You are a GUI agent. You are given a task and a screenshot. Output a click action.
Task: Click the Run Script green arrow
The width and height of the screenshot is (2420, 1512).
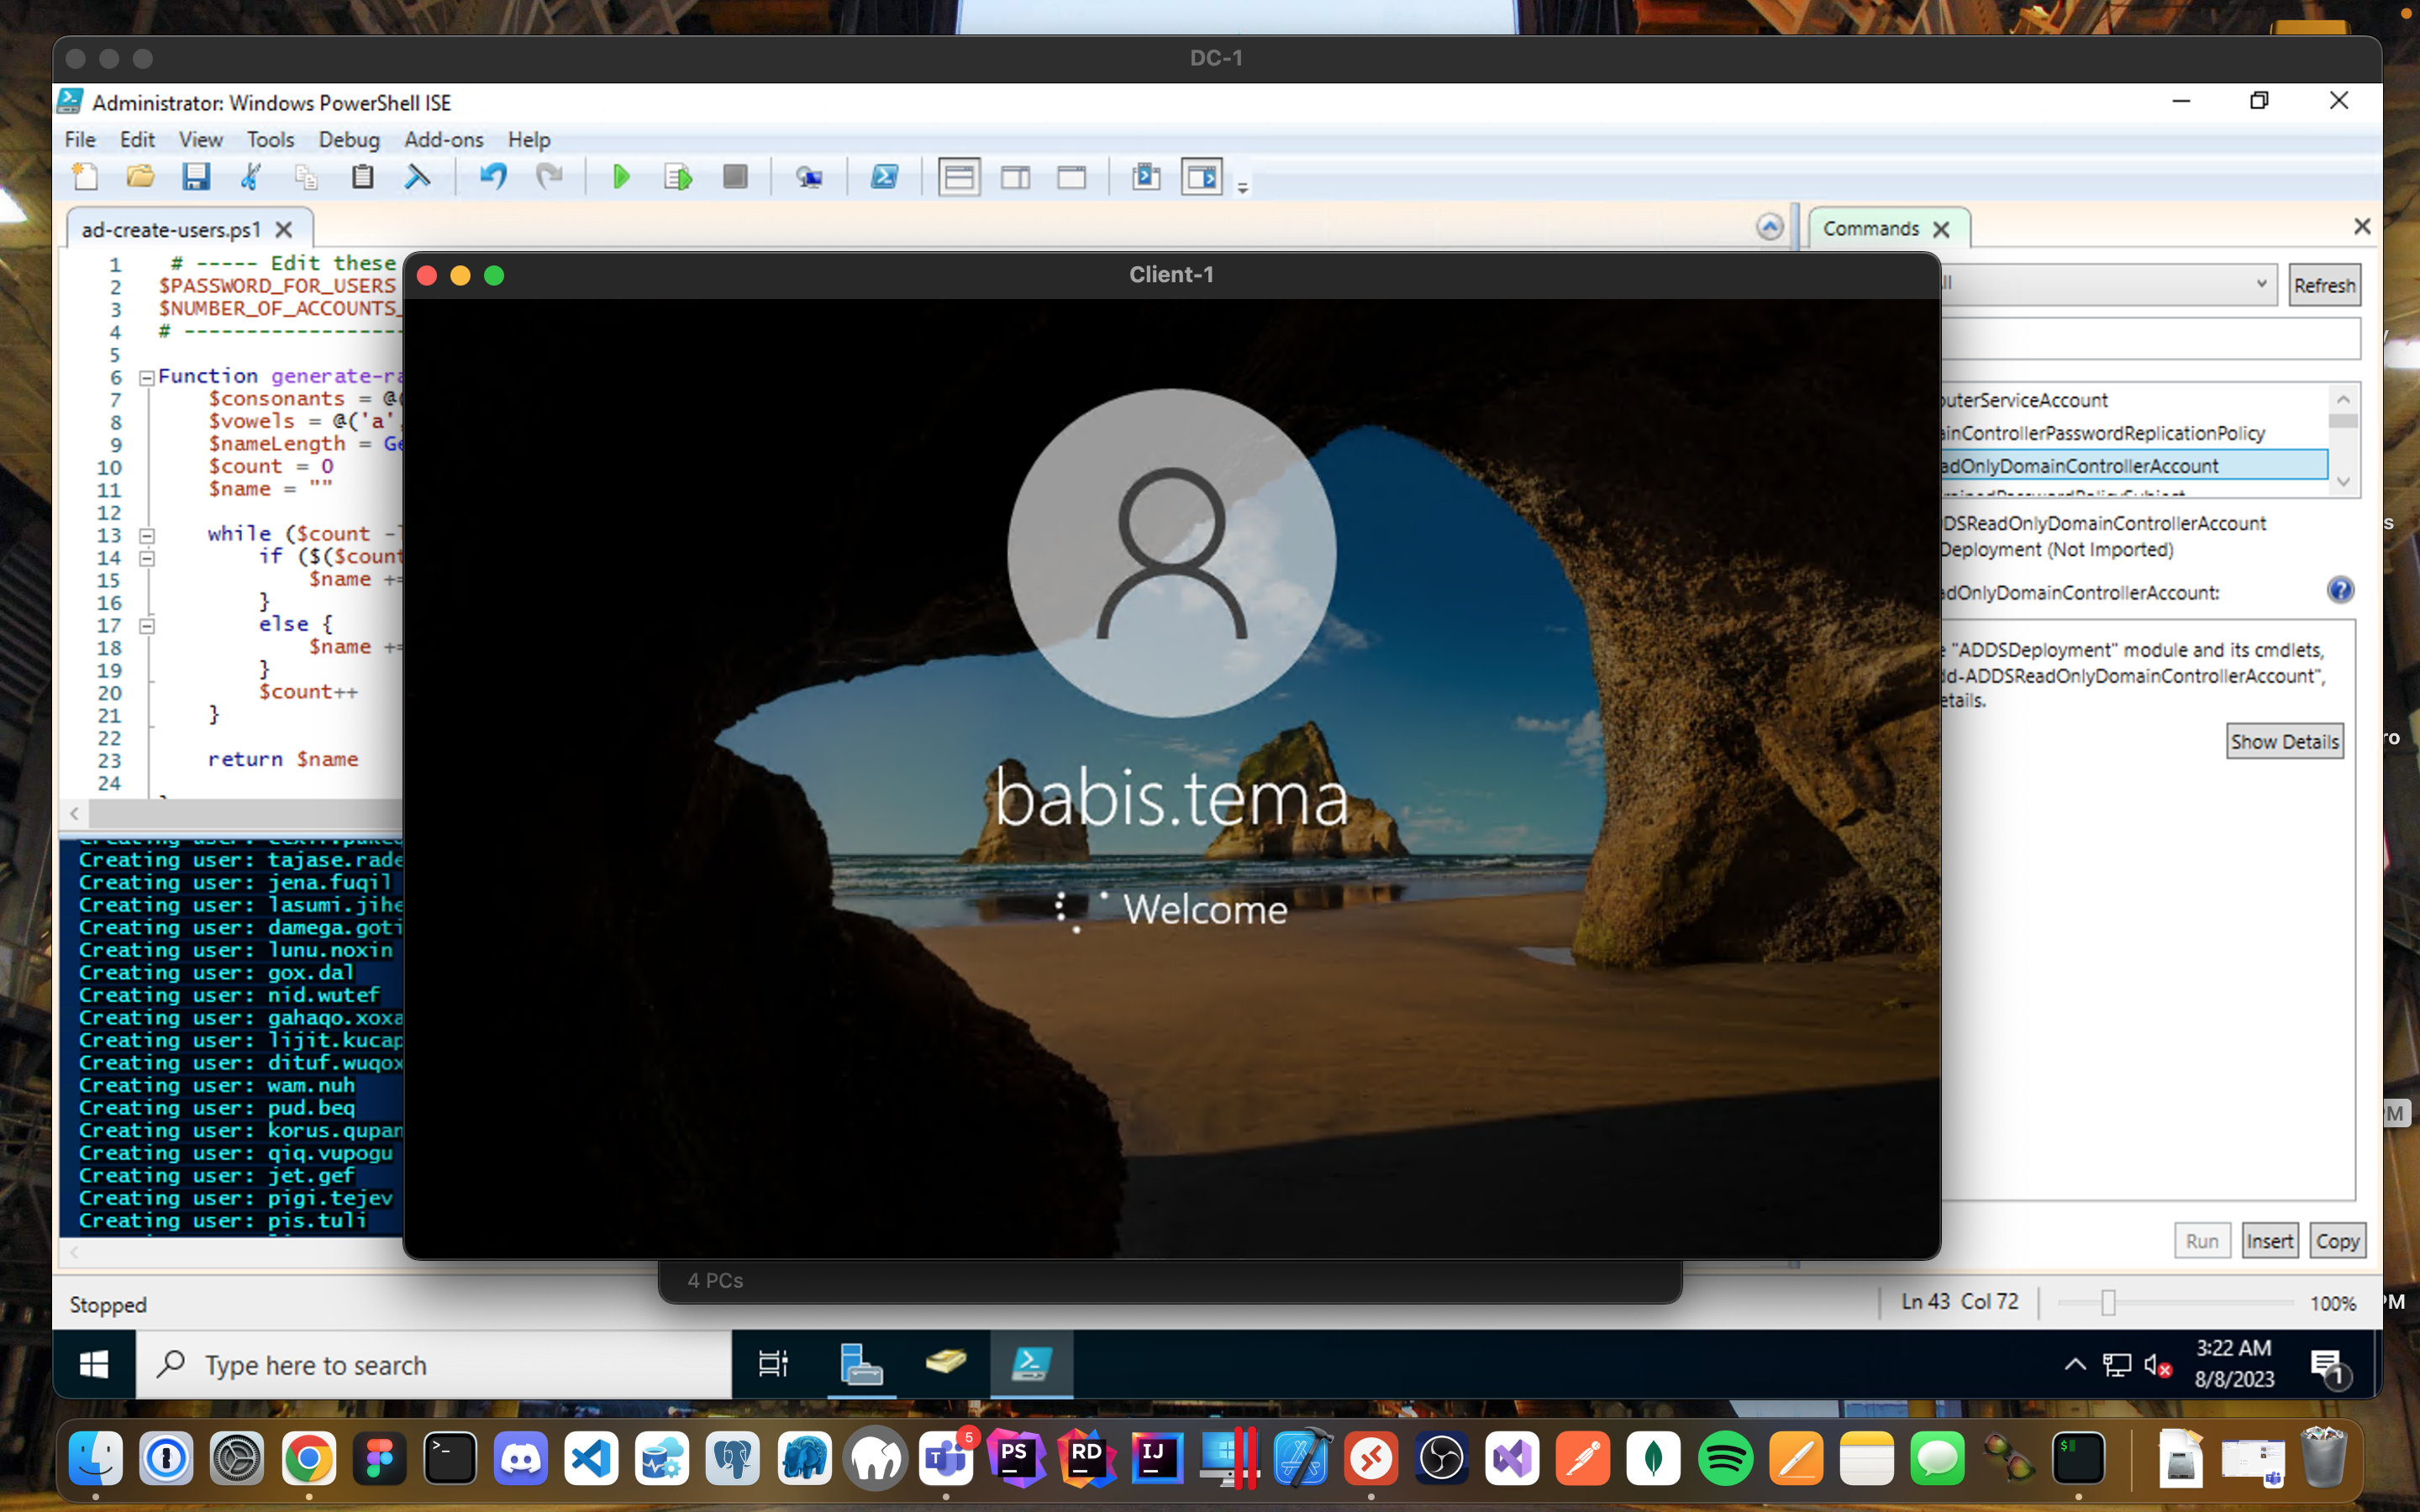621,177
